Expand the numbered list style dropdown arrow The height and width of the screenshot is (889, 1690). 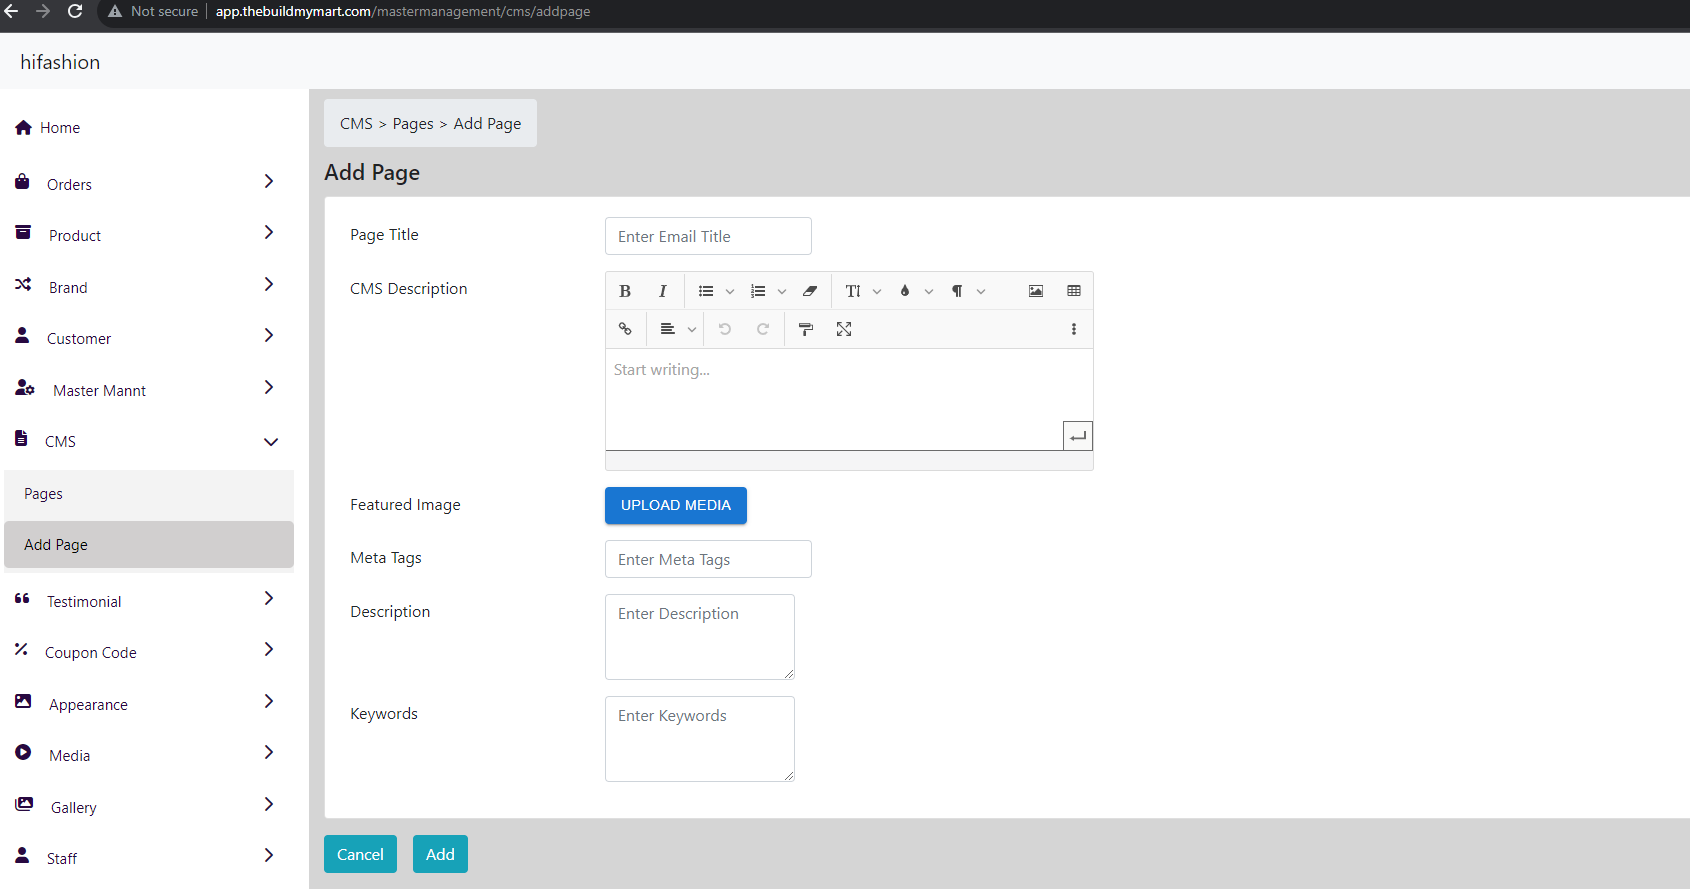pos(782,292)
